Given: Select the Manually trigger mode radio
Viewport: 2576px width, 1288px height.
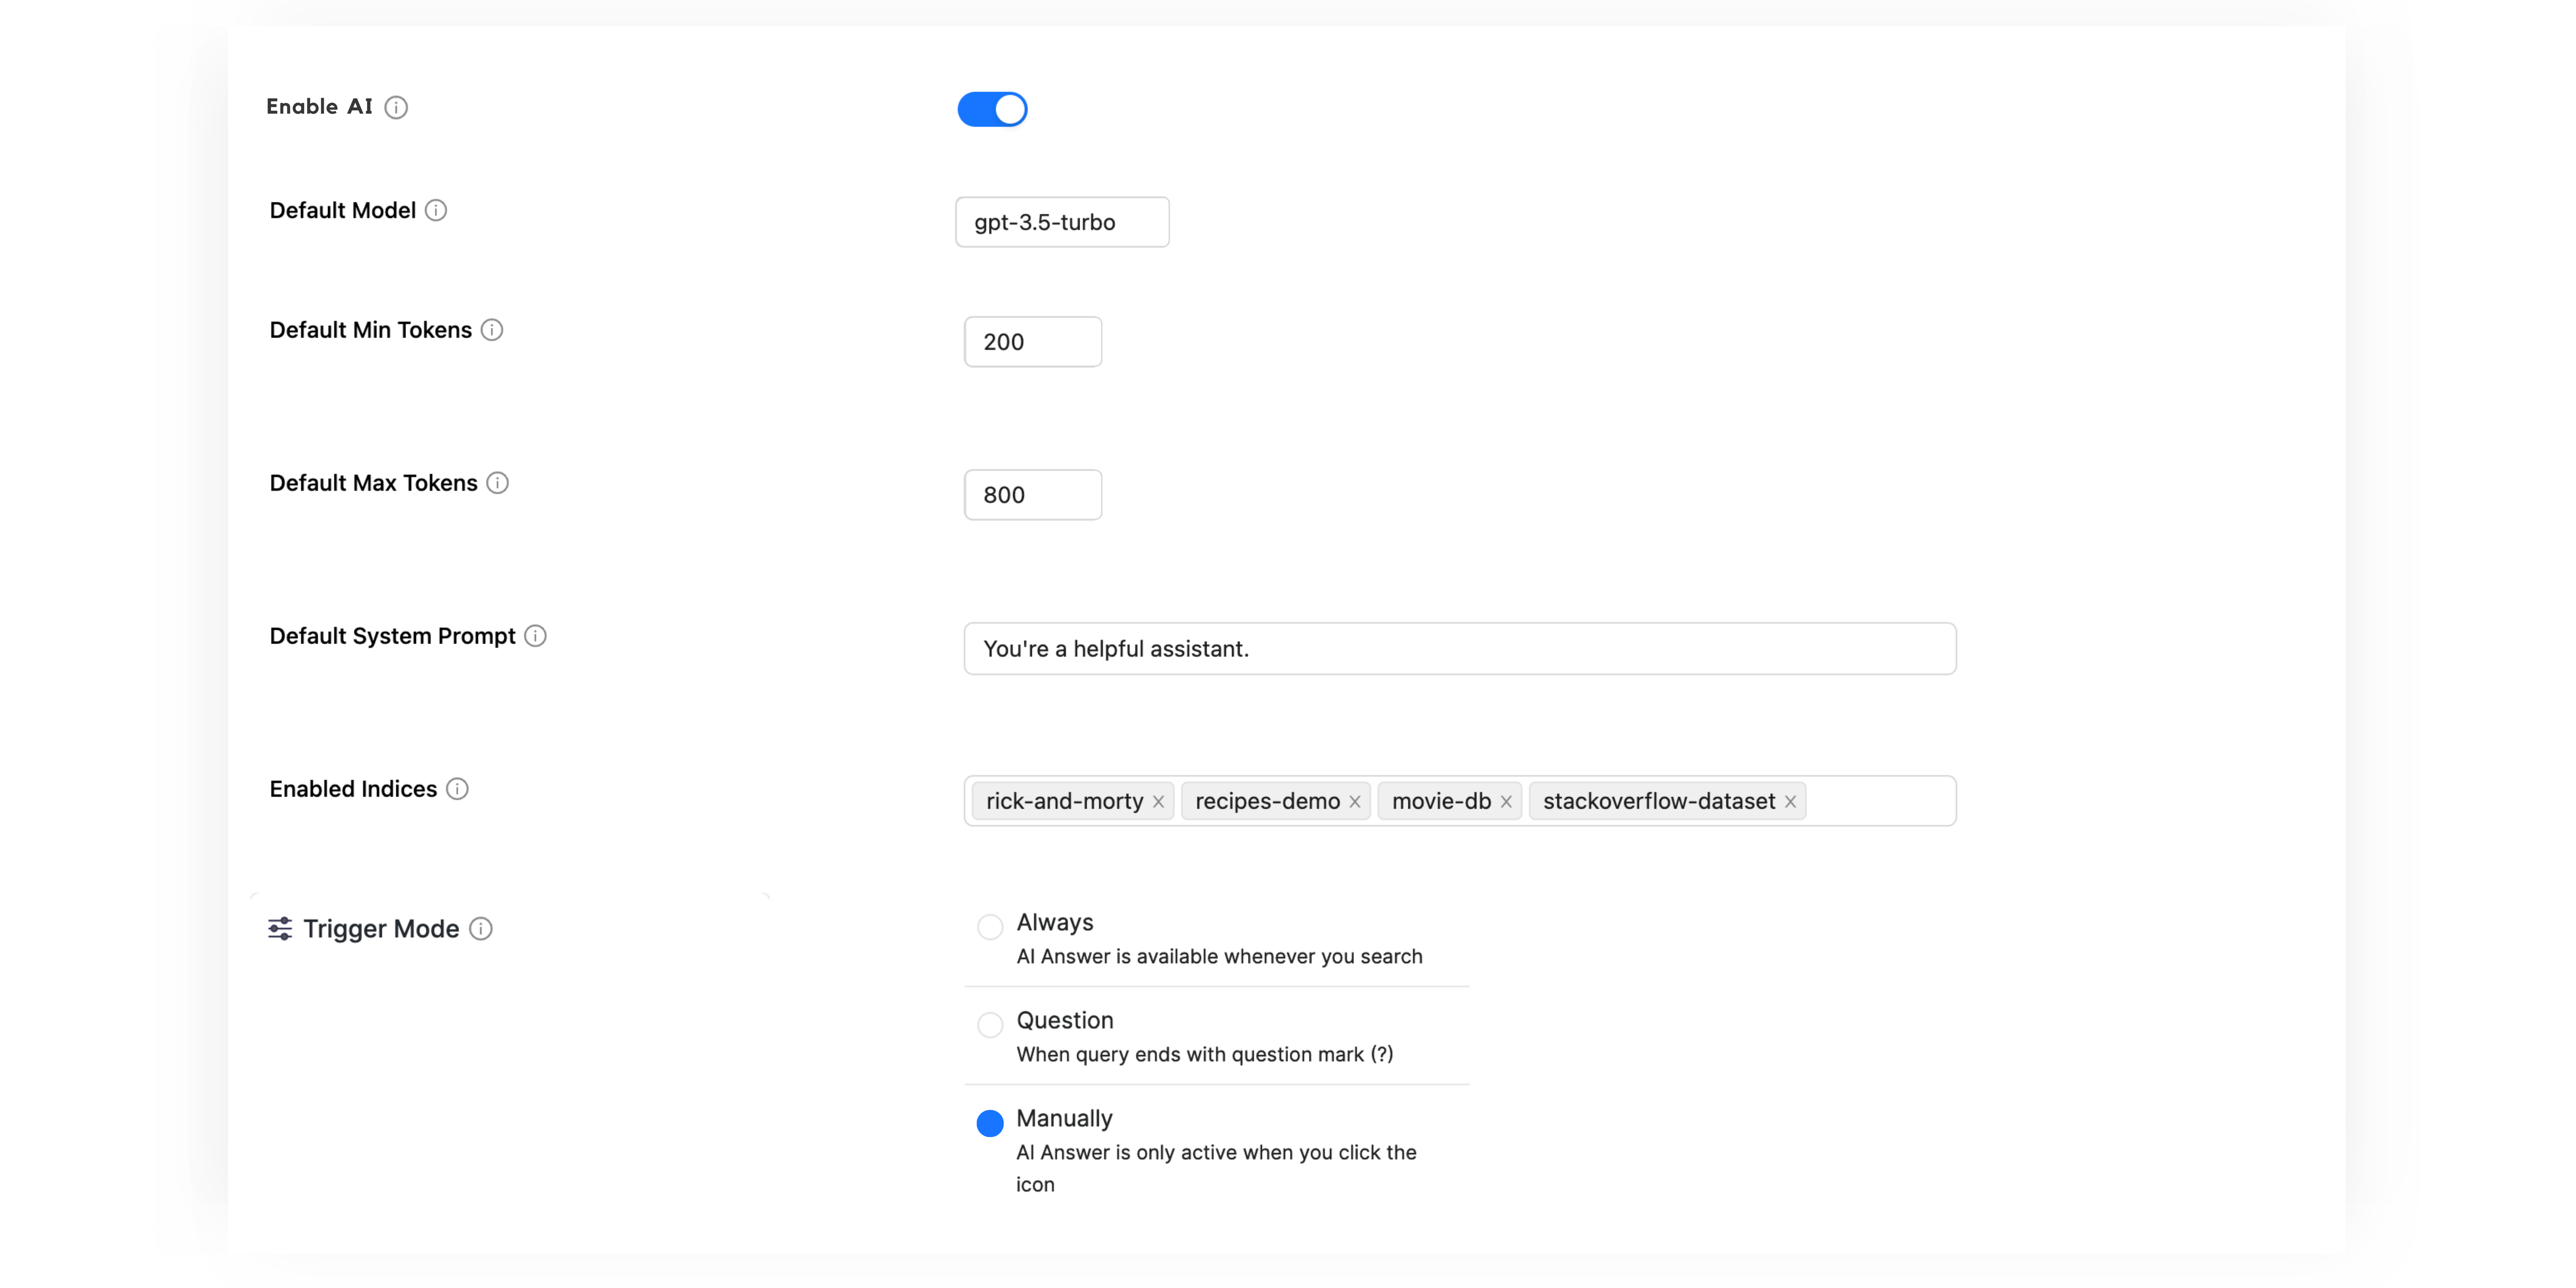Looking at the screenshot, I should (x=990, y=1123).
